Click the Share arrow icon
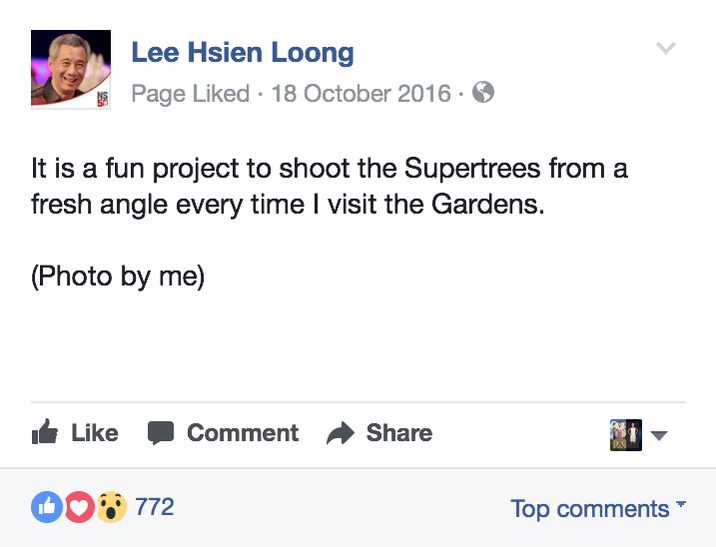The width and height of the screenshot is (716, 547). [x=340, y=433]
